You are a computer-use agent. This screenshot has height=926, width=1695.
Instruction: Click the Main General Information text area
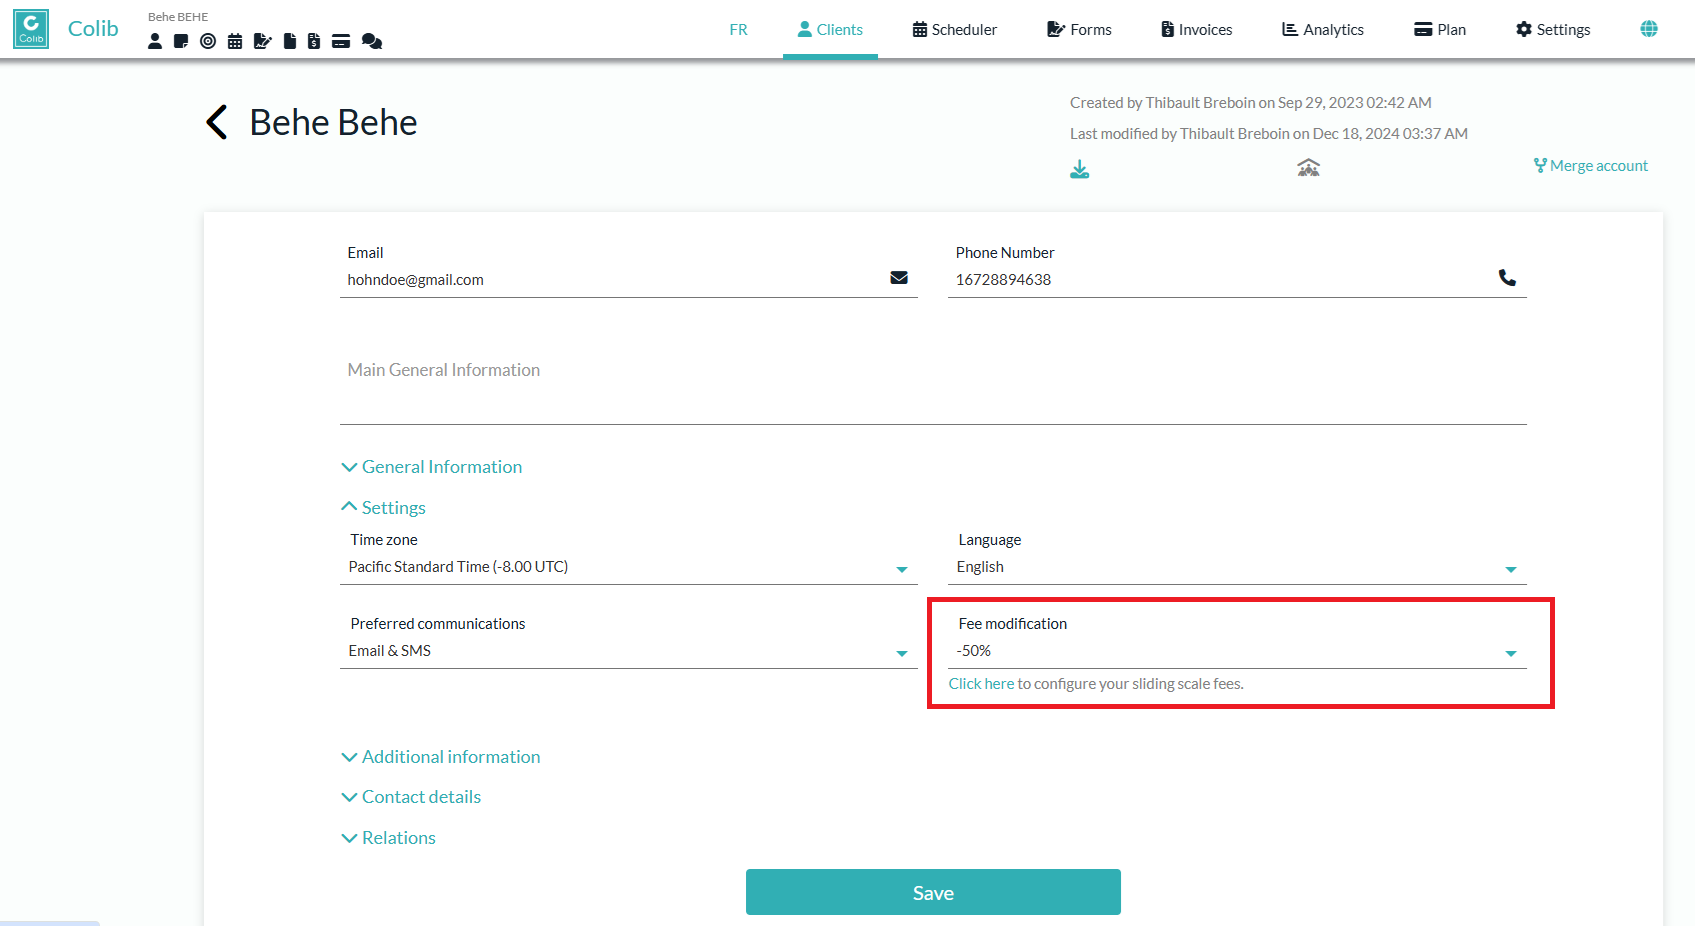tap(933, 388)
